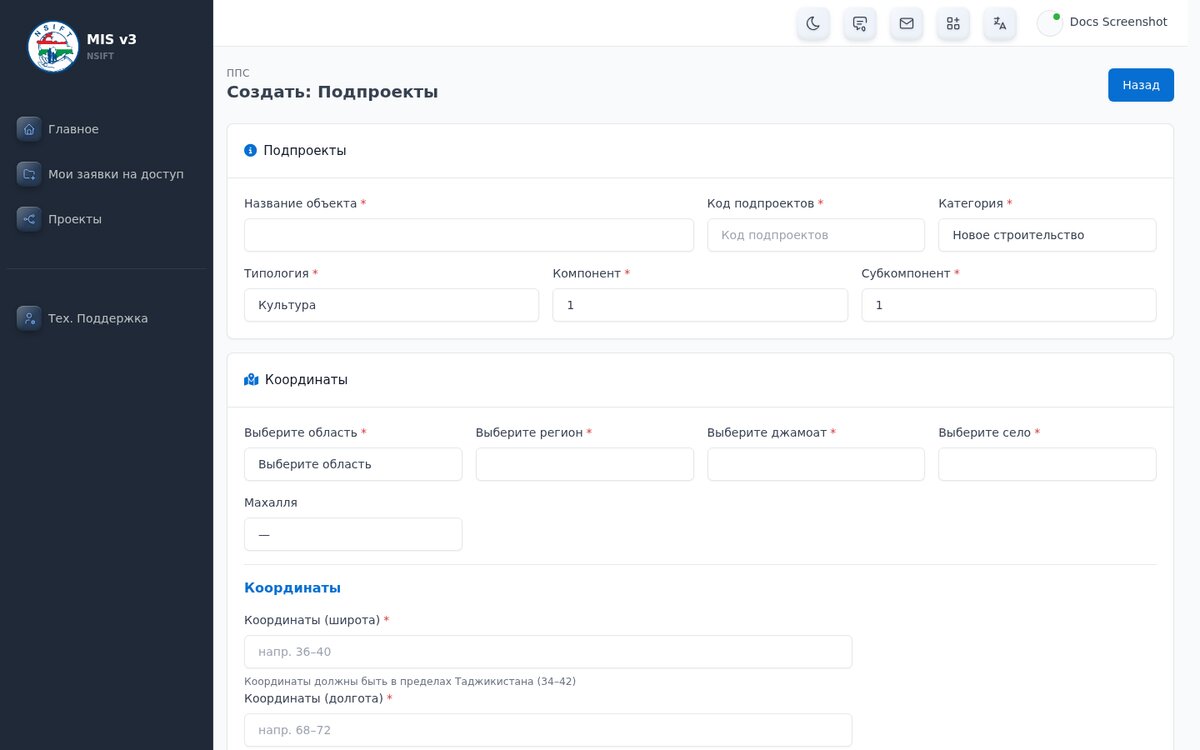The image size is (1200, 750).
Task: Click the MIS v3 title
Action: coord(112,39)
